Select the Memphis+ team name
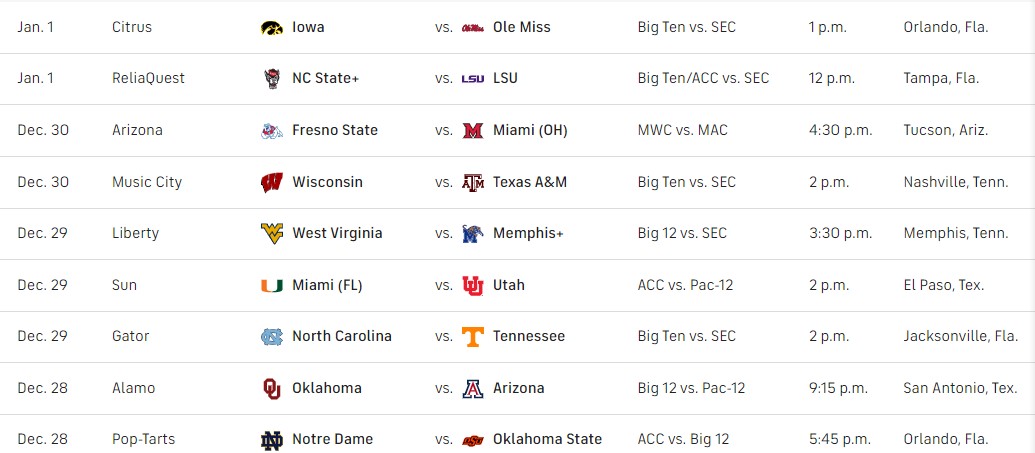 point(528,233)
